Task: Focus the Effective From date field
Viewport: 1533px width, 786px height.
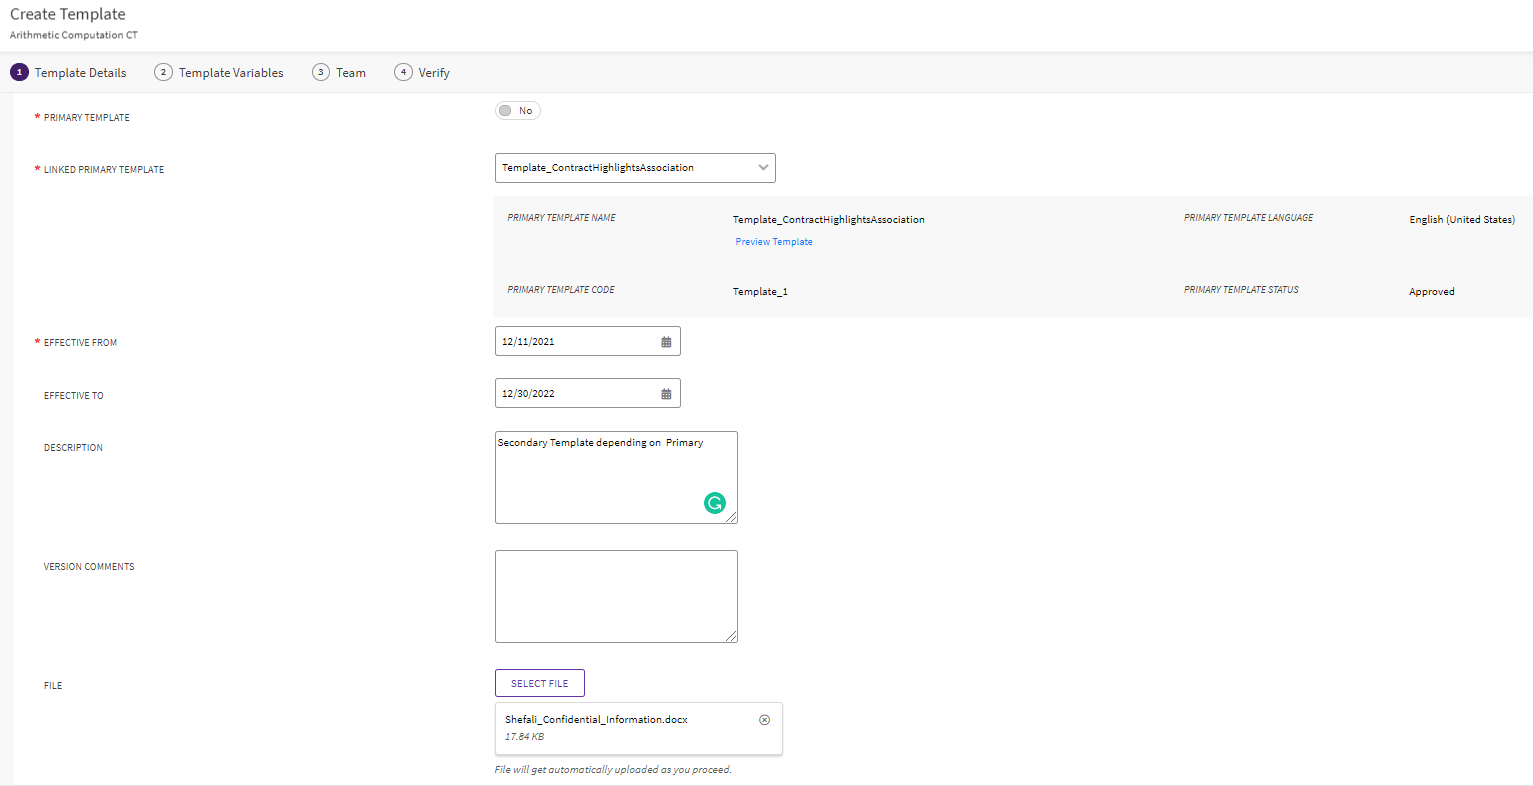Action: pos(575,342)
